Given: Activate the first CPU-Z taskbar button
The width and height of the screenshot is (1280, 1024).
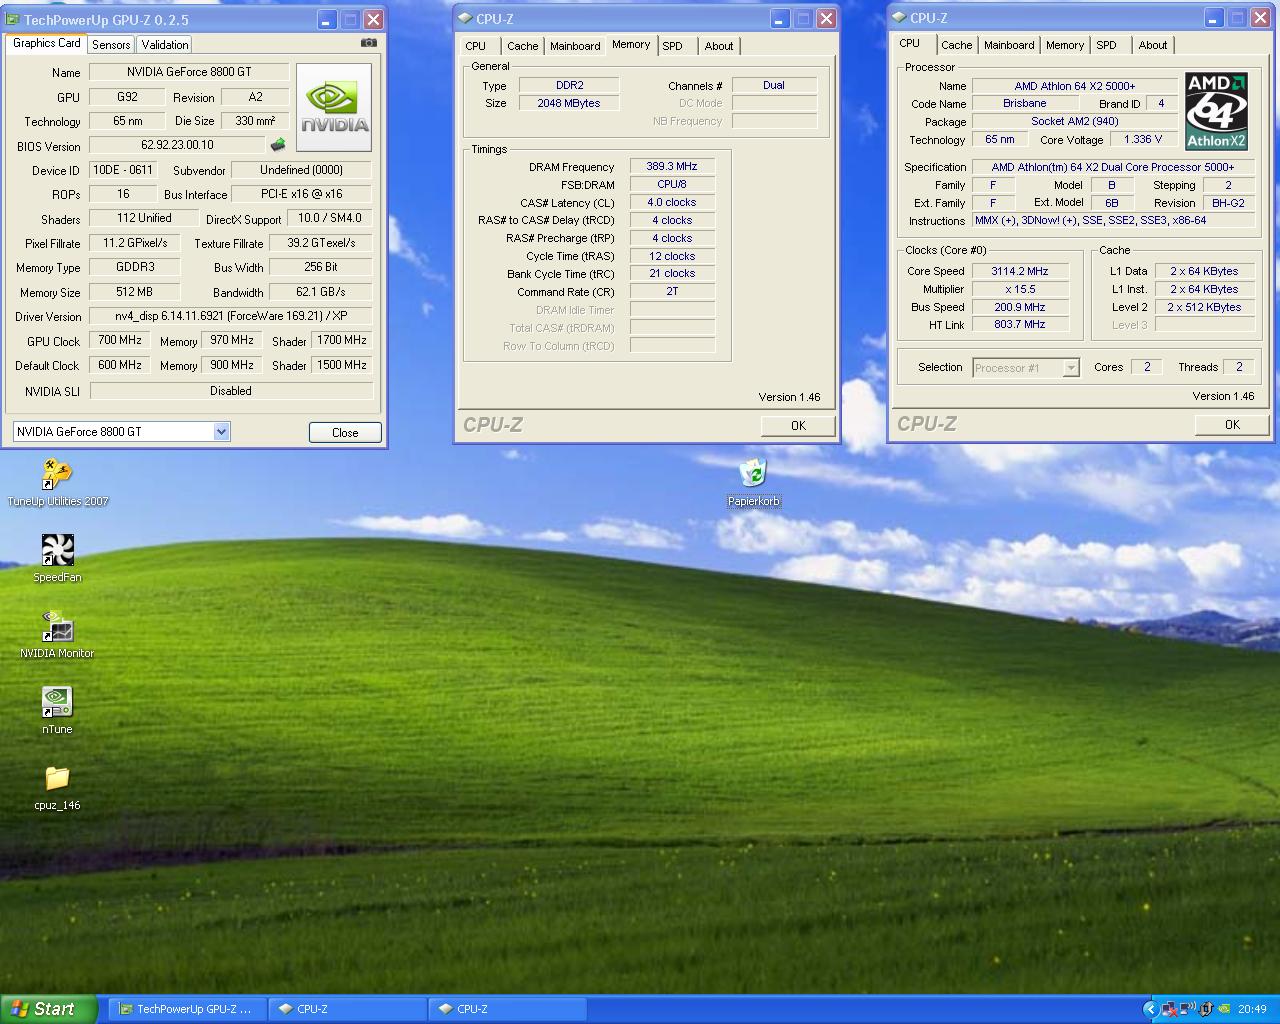Looking at the screenshot, I should click(x=347, y=1009).
